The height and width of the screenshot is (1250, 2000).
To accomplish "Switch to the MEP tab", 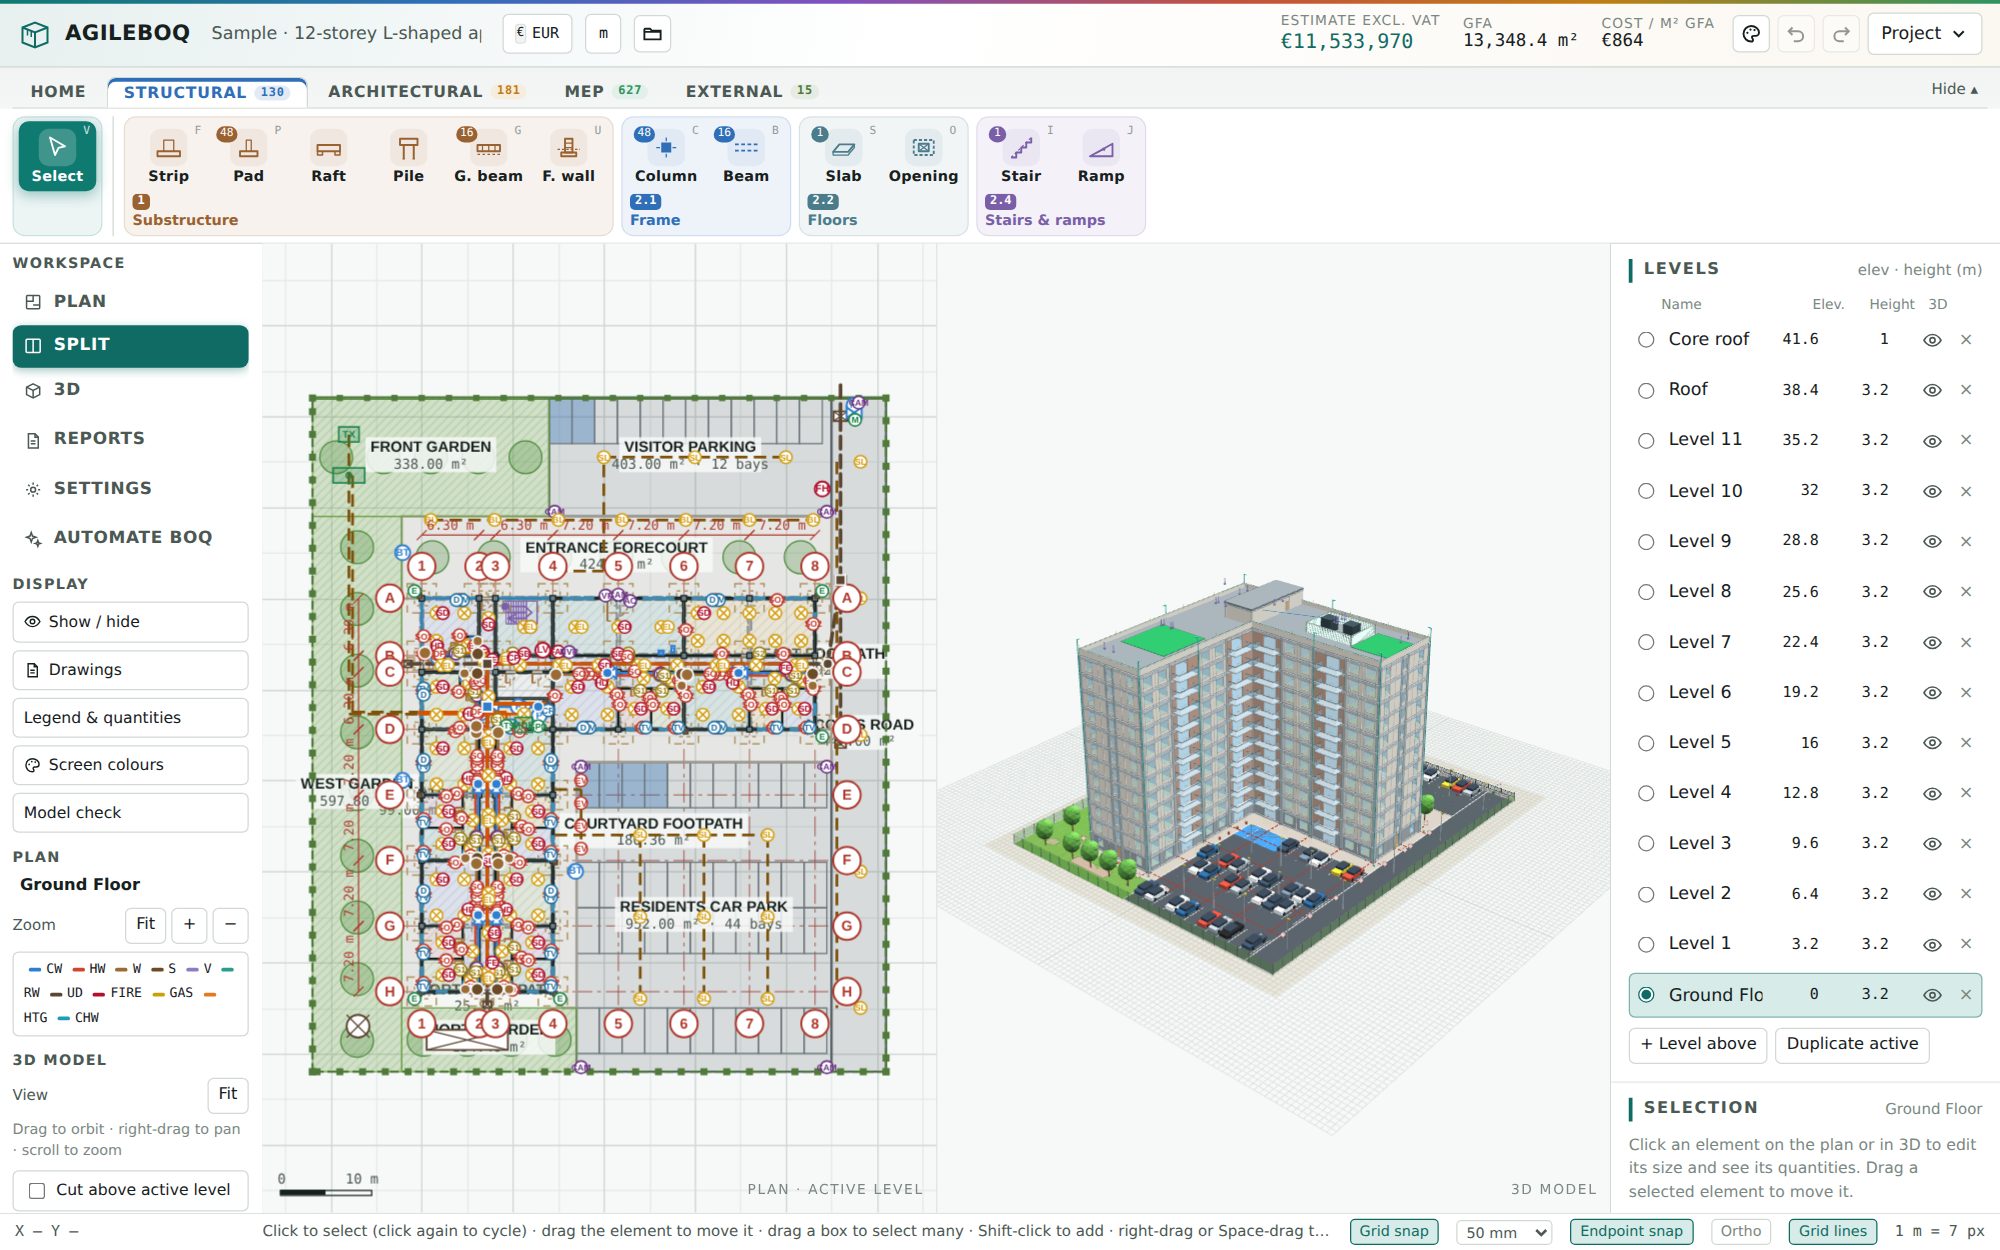I will pos(604,91).
